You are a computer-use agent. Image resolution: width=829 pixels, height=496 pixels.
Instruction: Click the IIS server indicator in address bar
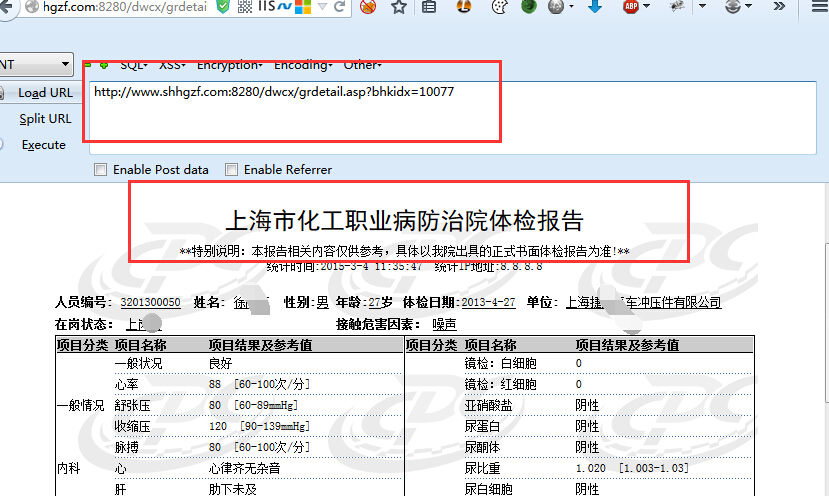(x=266, y=6)
